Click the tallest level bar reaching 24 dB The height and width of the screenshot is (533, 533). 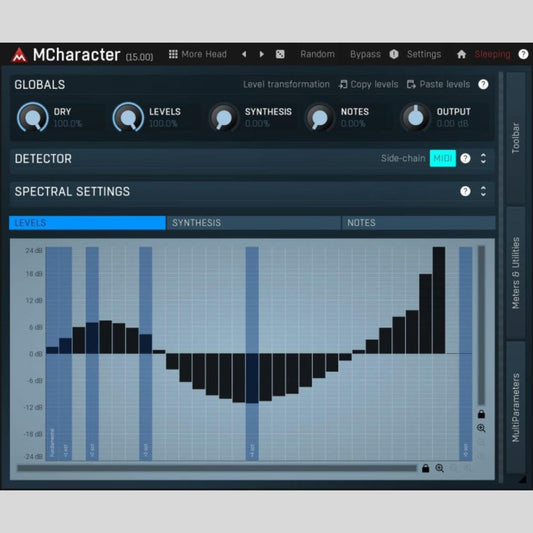439,300
